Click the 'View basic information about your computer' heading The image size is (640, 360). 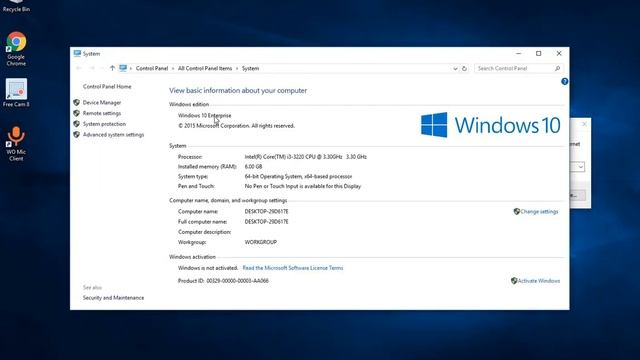coord(238,91)
